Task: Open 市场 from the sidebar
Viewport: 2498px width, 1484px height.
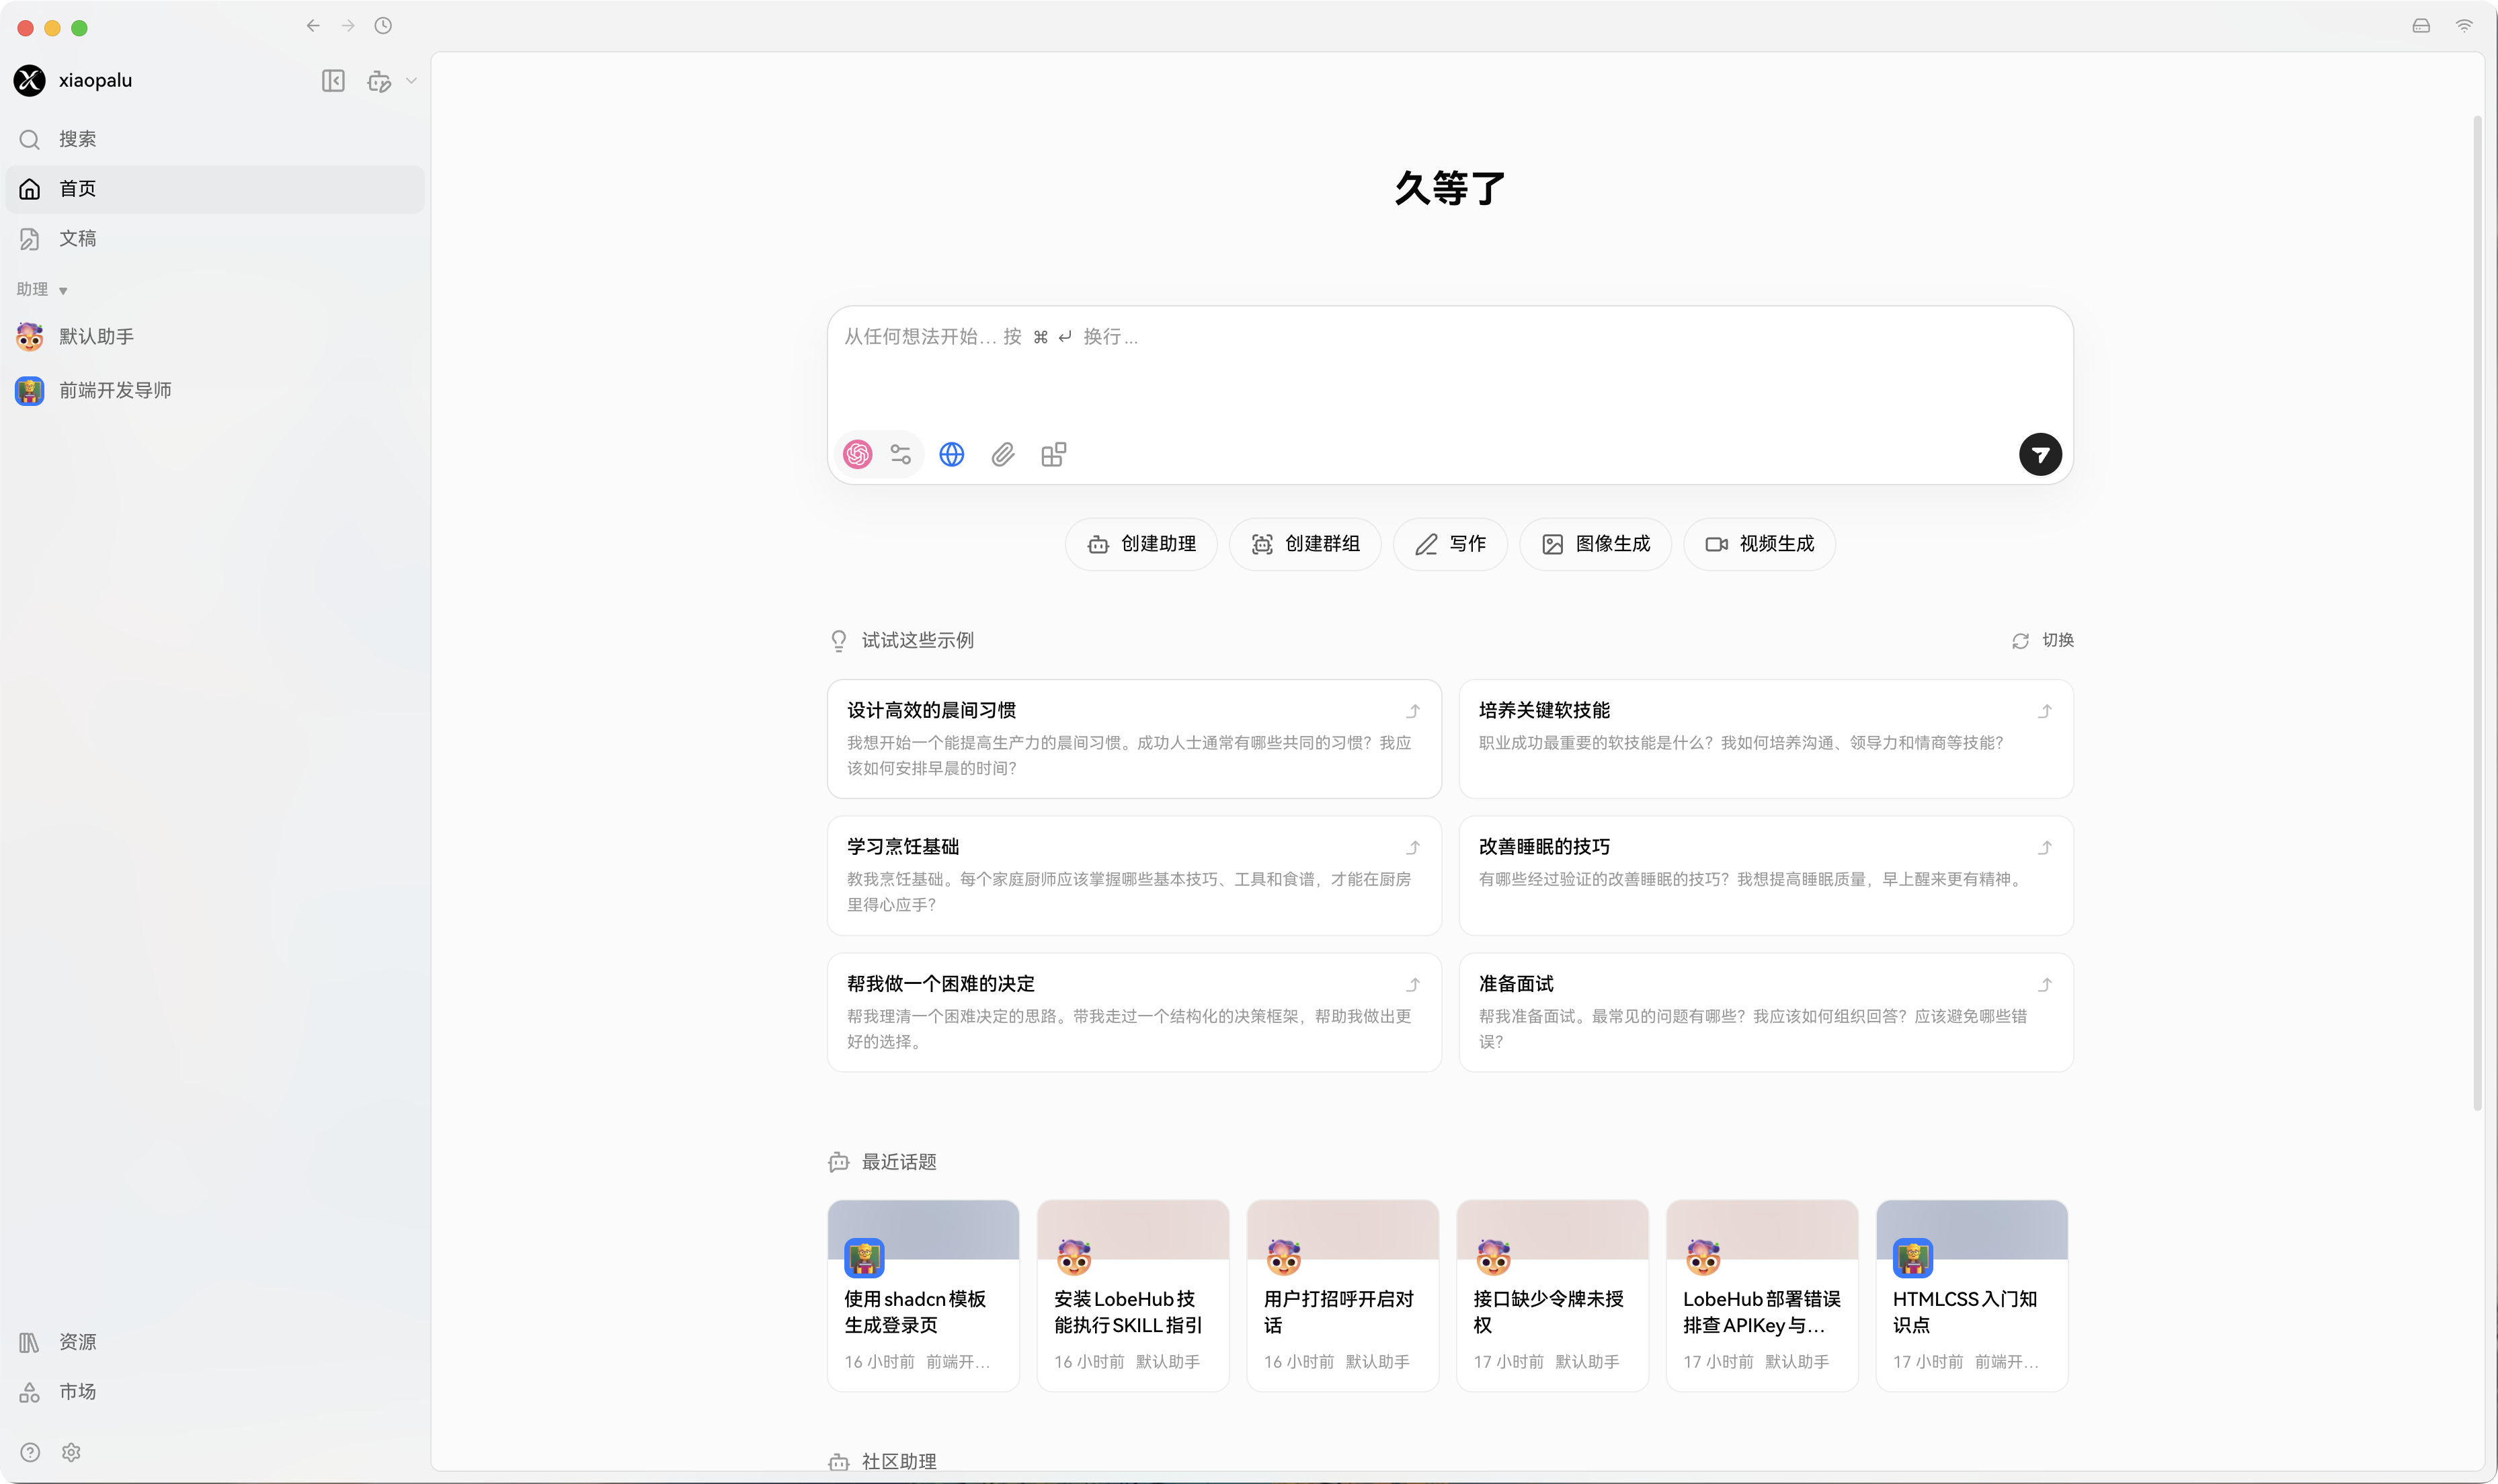Action: click(x=77, y=1392)
